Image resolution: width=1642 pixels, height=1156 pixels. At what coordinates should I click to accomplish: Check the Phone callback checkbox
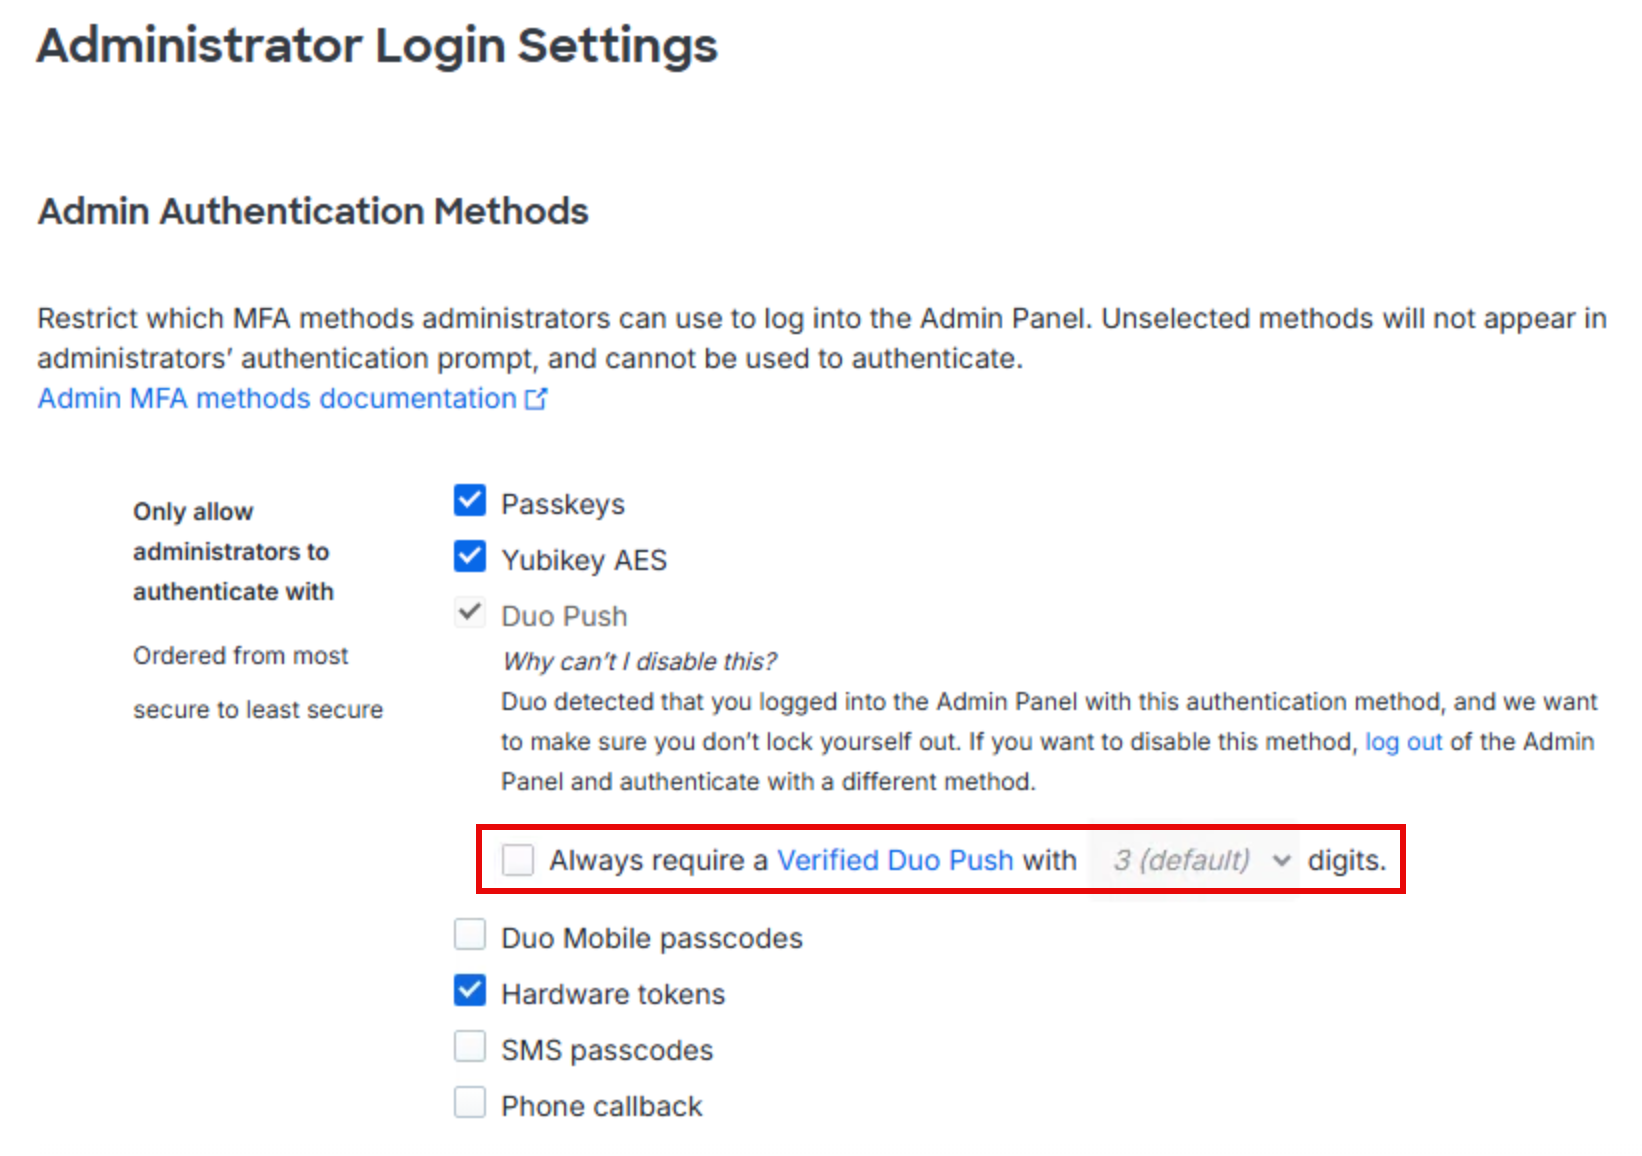click(x=470, y=1103)
